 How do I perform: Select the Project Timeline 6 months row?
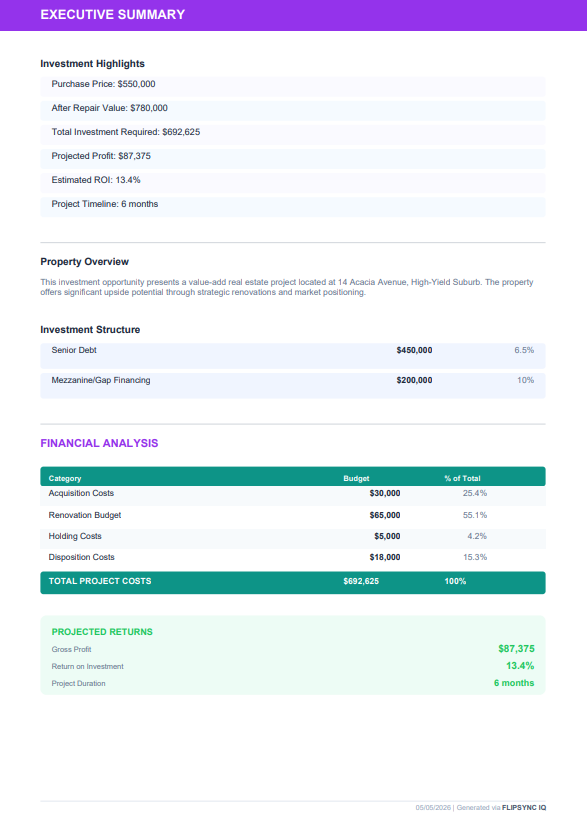point(293,206)
